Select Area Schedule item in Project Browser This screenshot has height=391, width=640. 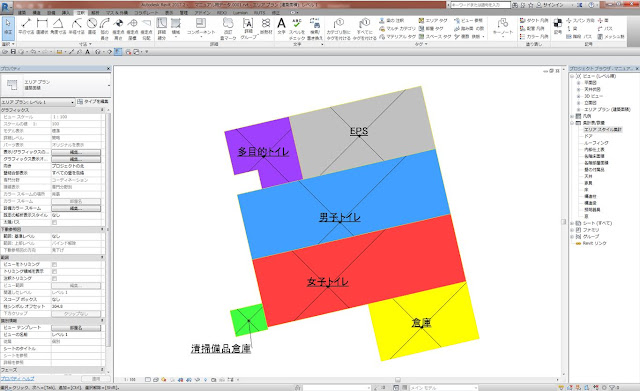click(603, 129)
